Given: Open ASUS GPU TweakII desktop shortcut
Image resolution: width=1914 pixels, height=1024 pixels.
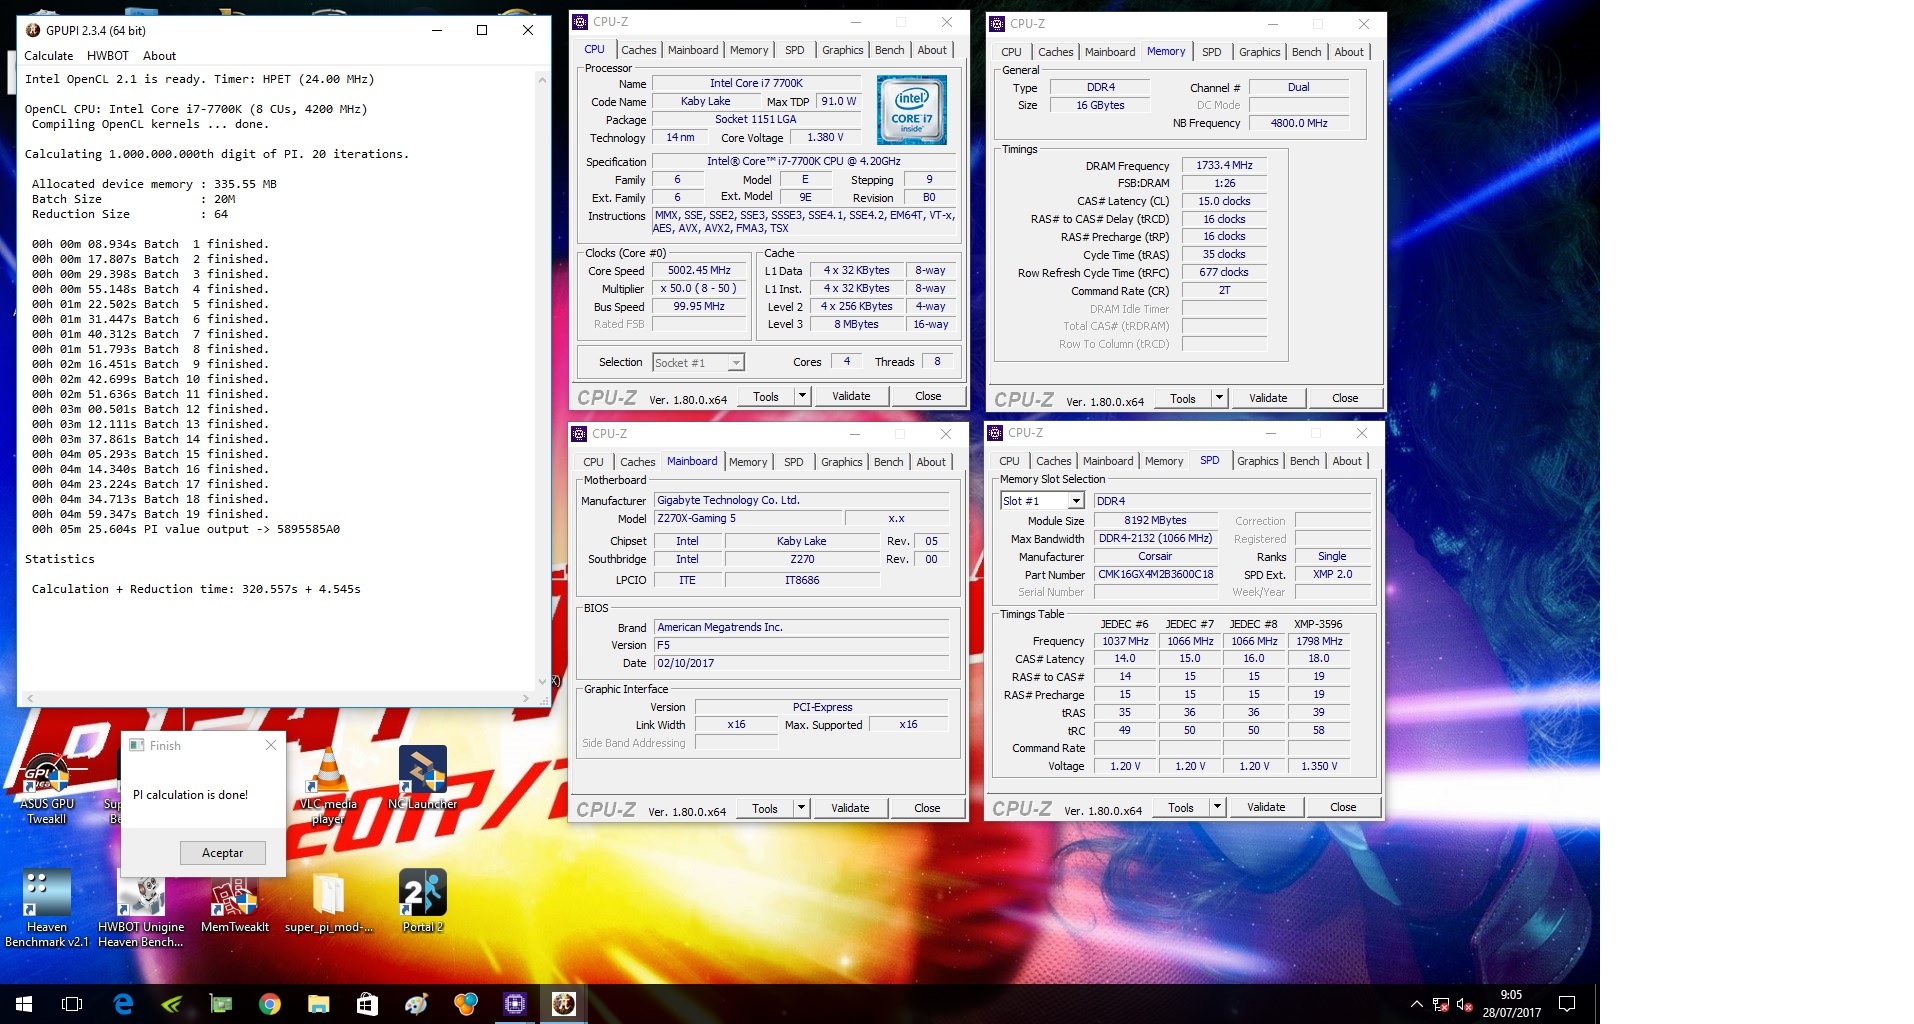Looking at the screenshot, I should [x=46, y=789].
